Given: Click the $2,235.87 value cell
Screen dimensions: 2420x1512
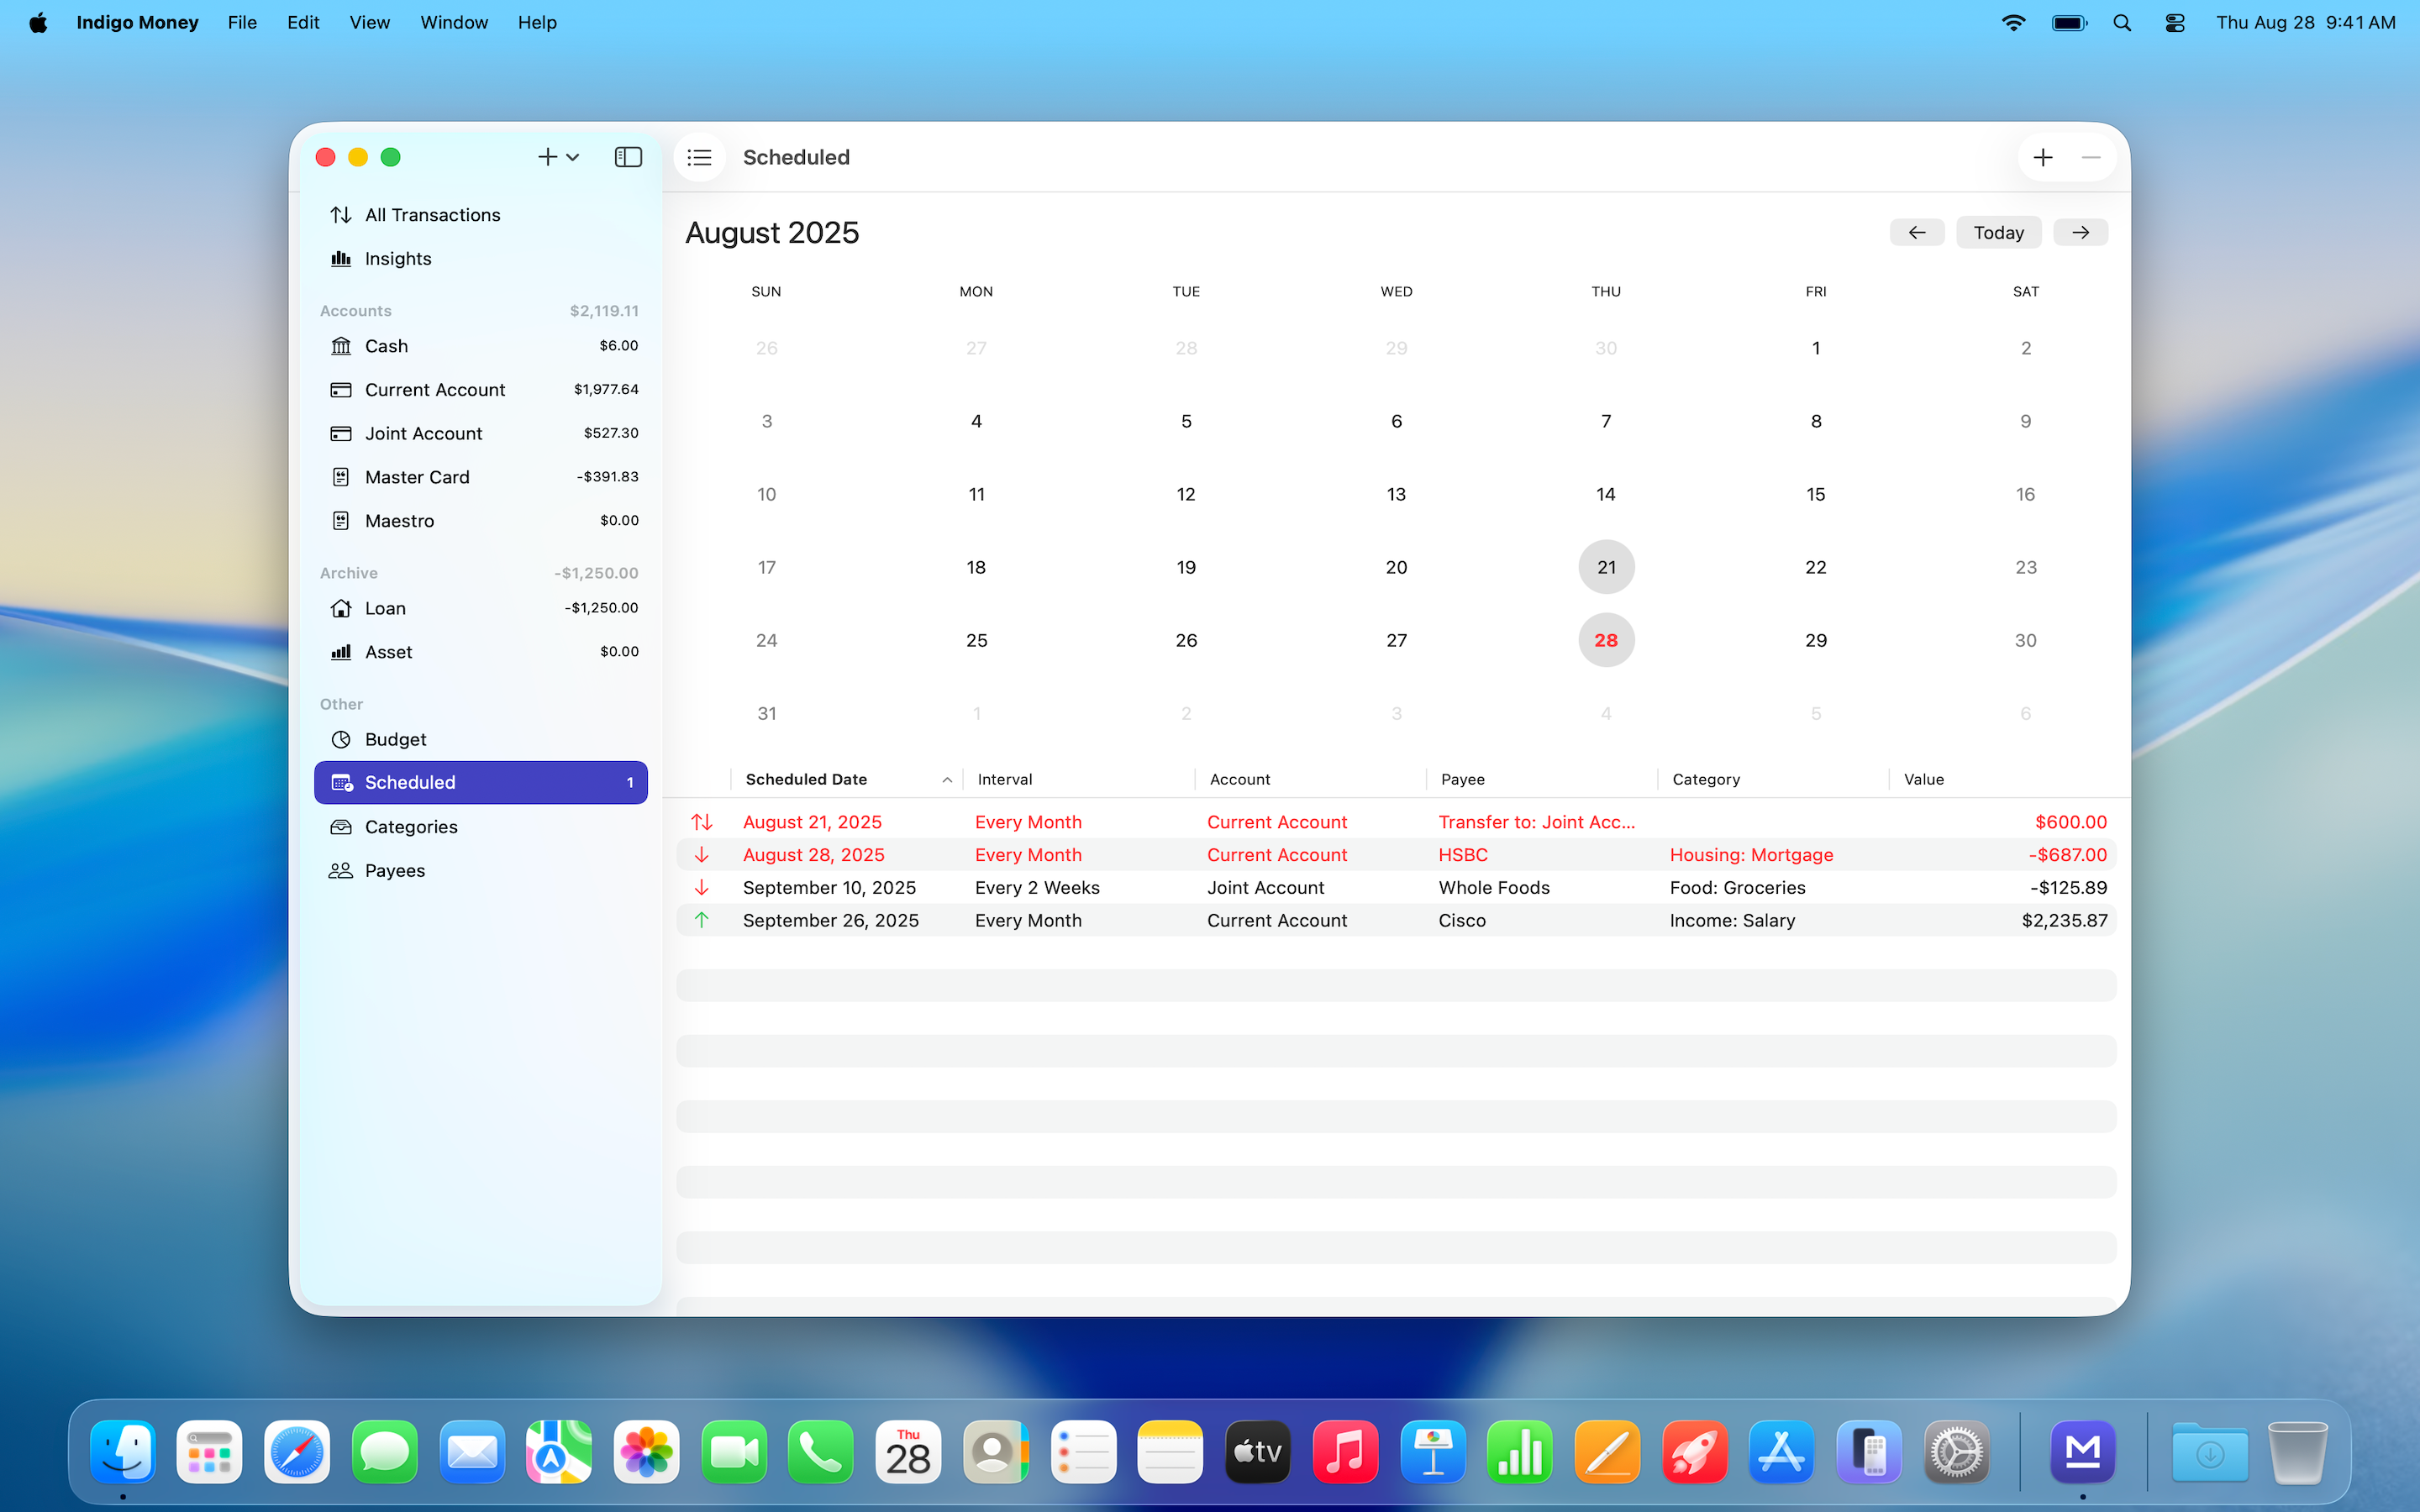Looking at the screenshot, I should pos(2064,921).
